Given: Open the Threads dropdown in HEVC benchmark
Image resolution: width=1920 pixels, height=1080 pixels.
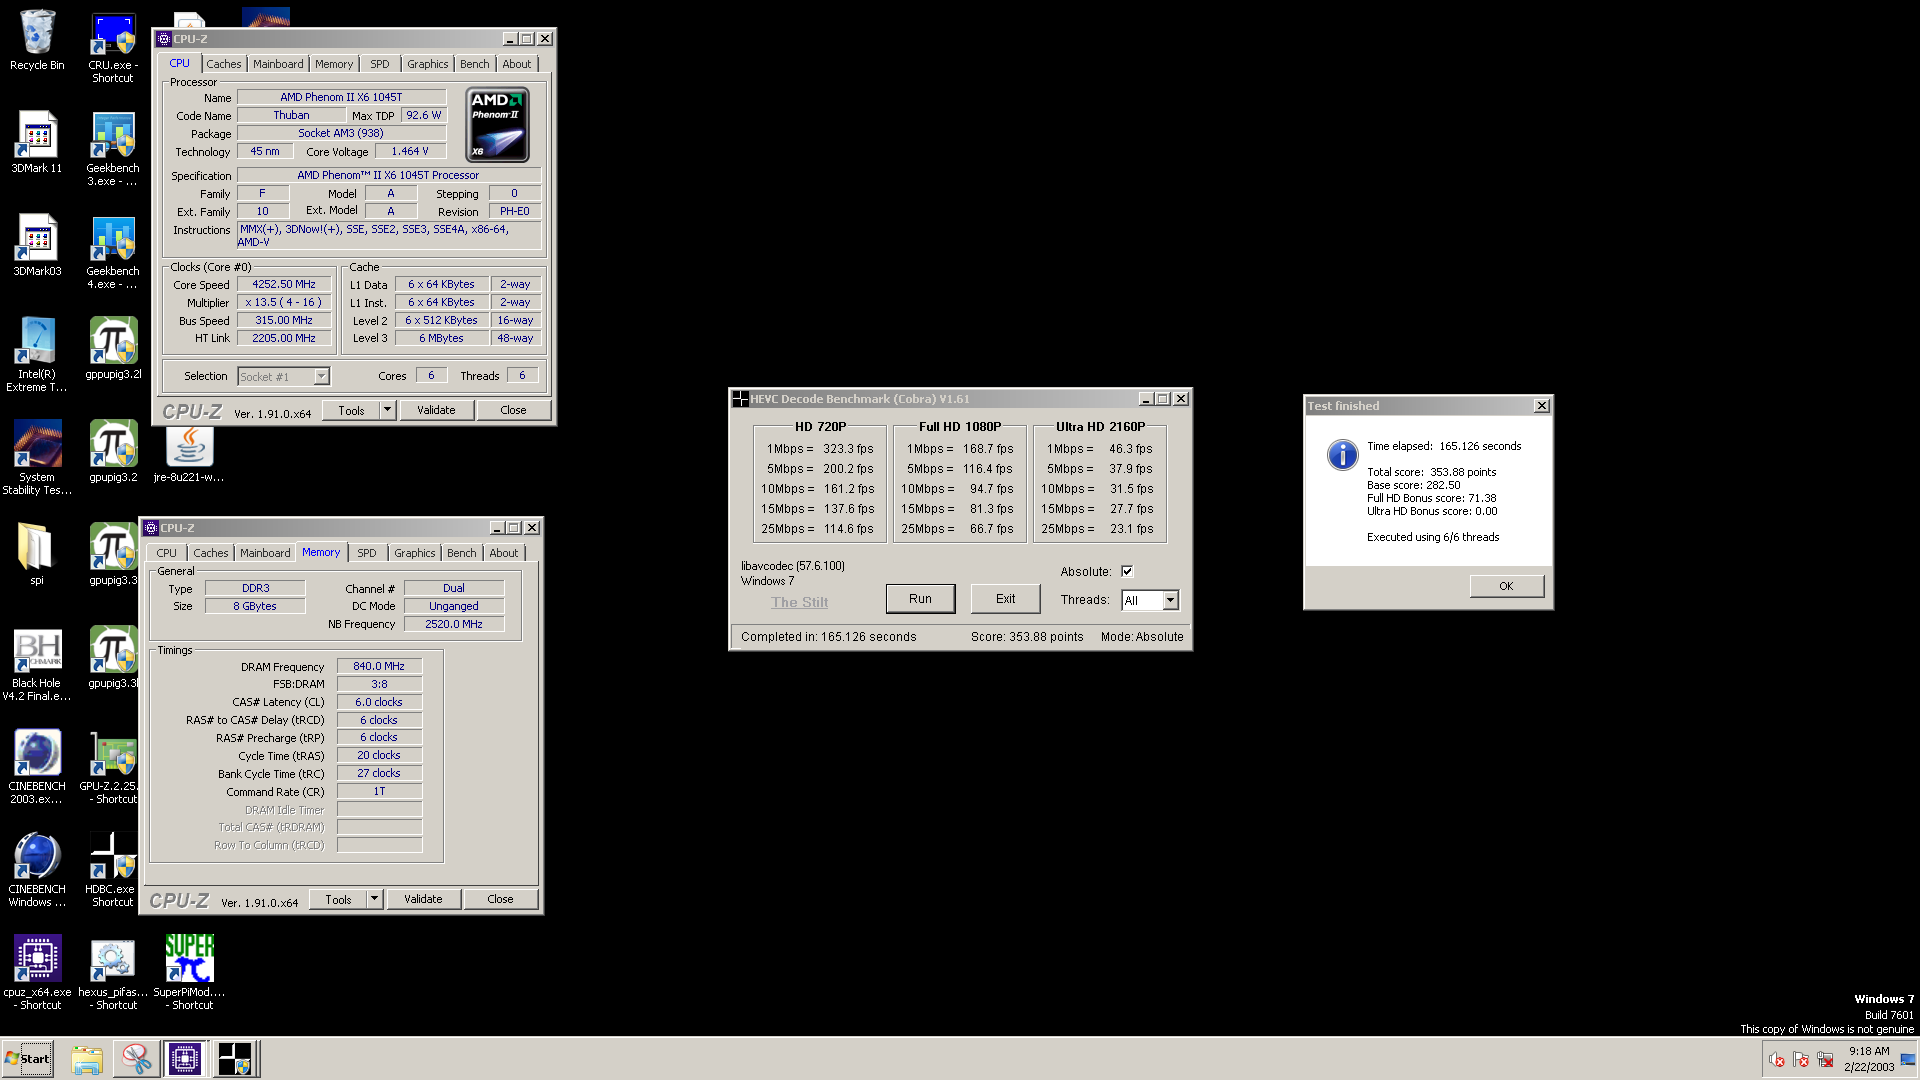Looking at the screenshot, I should 1170,600.
